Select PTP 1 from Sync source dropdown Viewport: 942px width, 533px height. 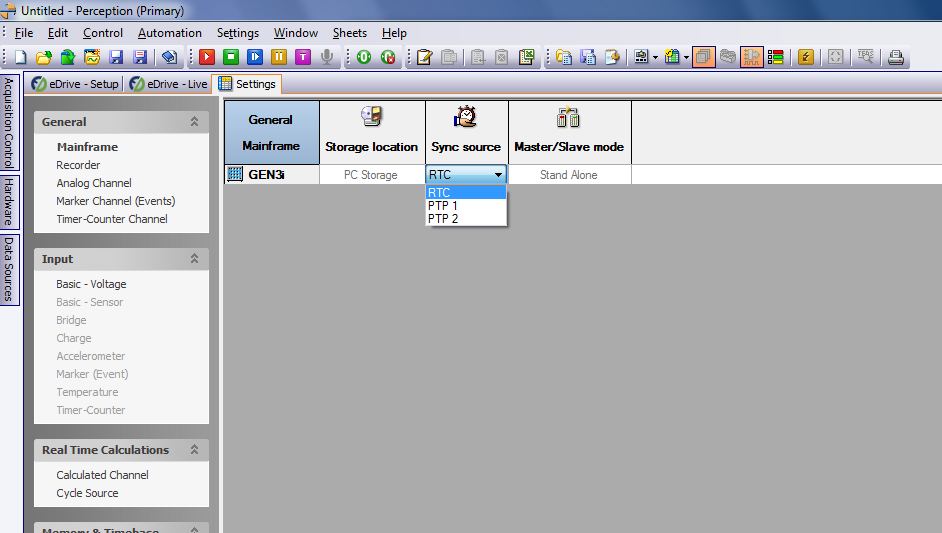(x=443, y=206)
